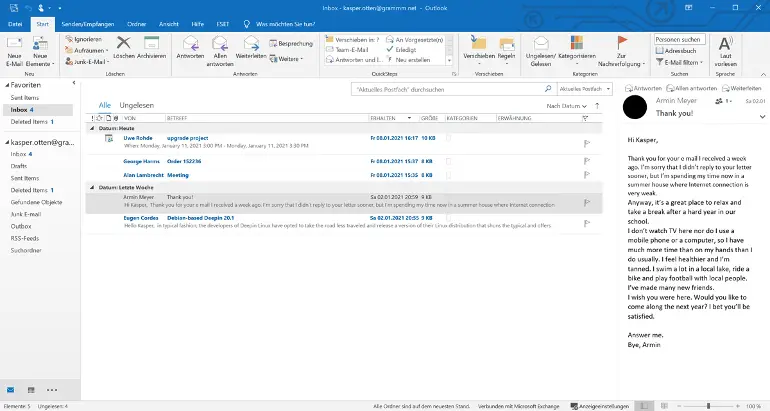Click Allen antworten icon in ribbon
This screenshot has height=411, width=770.
click(220, 45)
